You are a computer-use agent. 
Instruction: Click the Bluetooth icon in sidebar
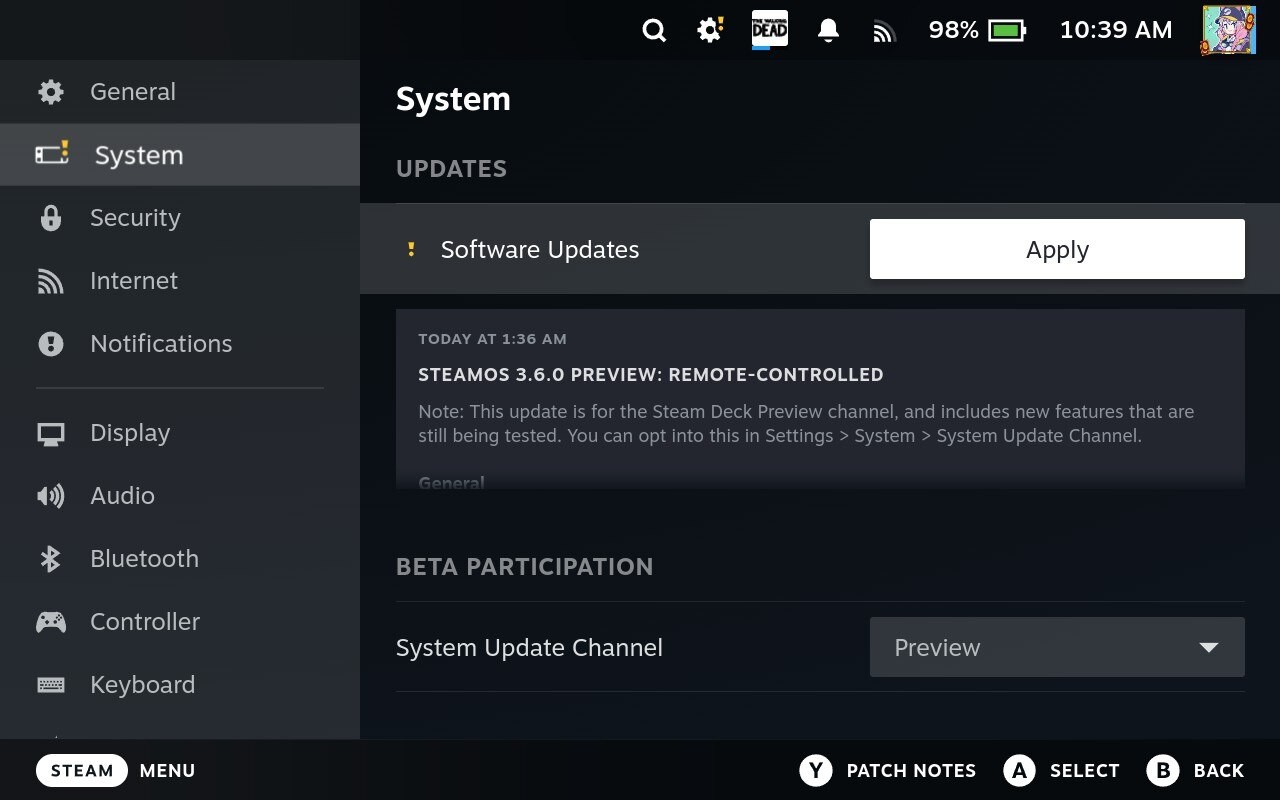click(x=50, y=559)
